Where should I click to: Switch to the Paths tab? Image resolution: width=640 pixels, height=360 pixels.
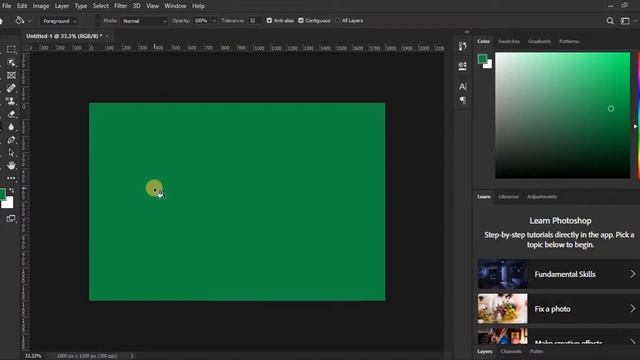pos(536,351)
